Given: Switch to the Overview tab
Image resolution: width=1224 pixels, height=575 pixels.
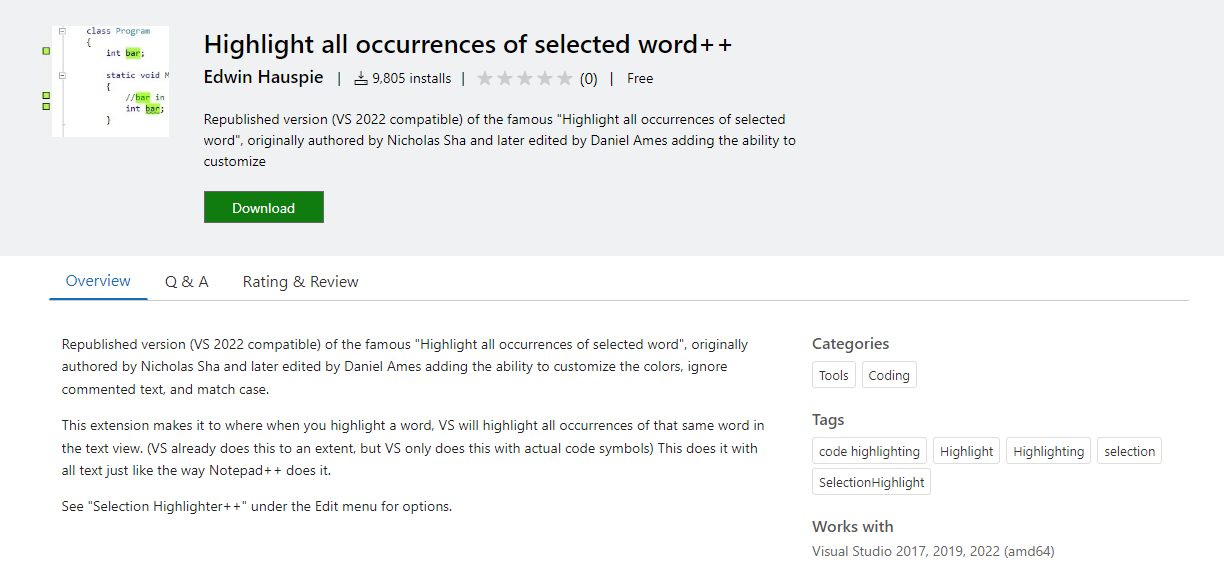Looking at the screenshot, I should click(98, 281).
